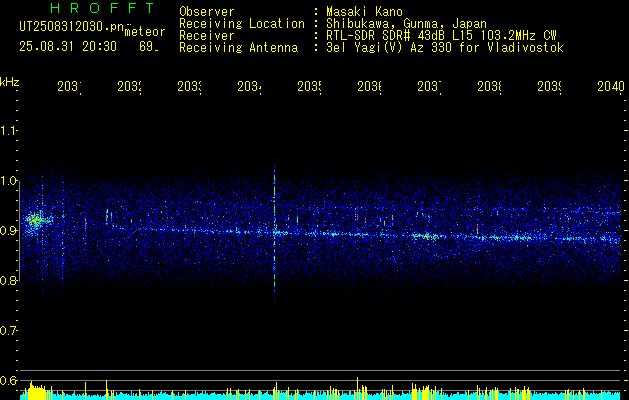Click the Receiving Location label

(242, 24)
